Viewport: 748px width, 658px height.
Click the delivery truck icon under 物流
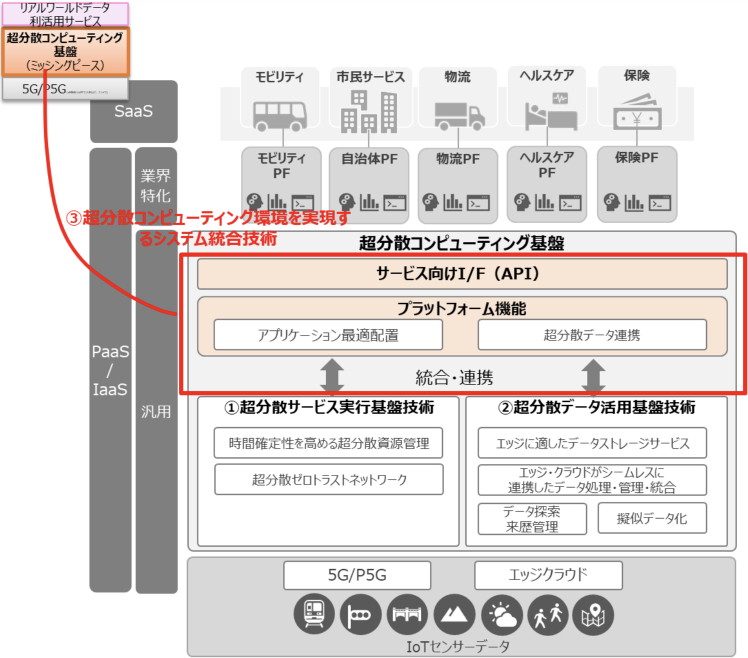[459, 112]
